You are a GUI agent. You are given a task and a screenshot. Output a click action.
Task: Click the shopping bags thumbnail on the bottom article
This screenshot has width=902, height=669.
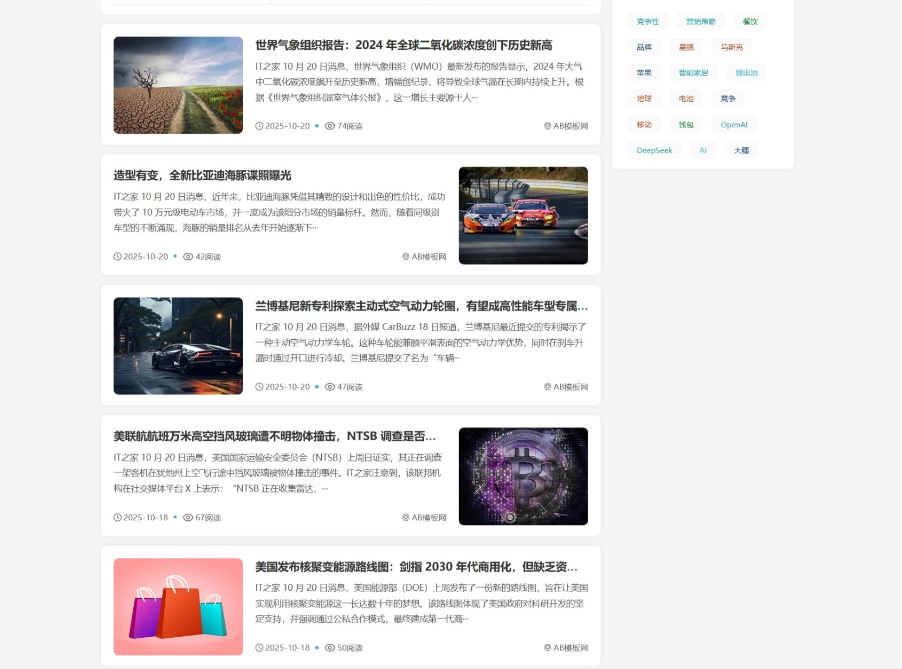tap(178, 606)
